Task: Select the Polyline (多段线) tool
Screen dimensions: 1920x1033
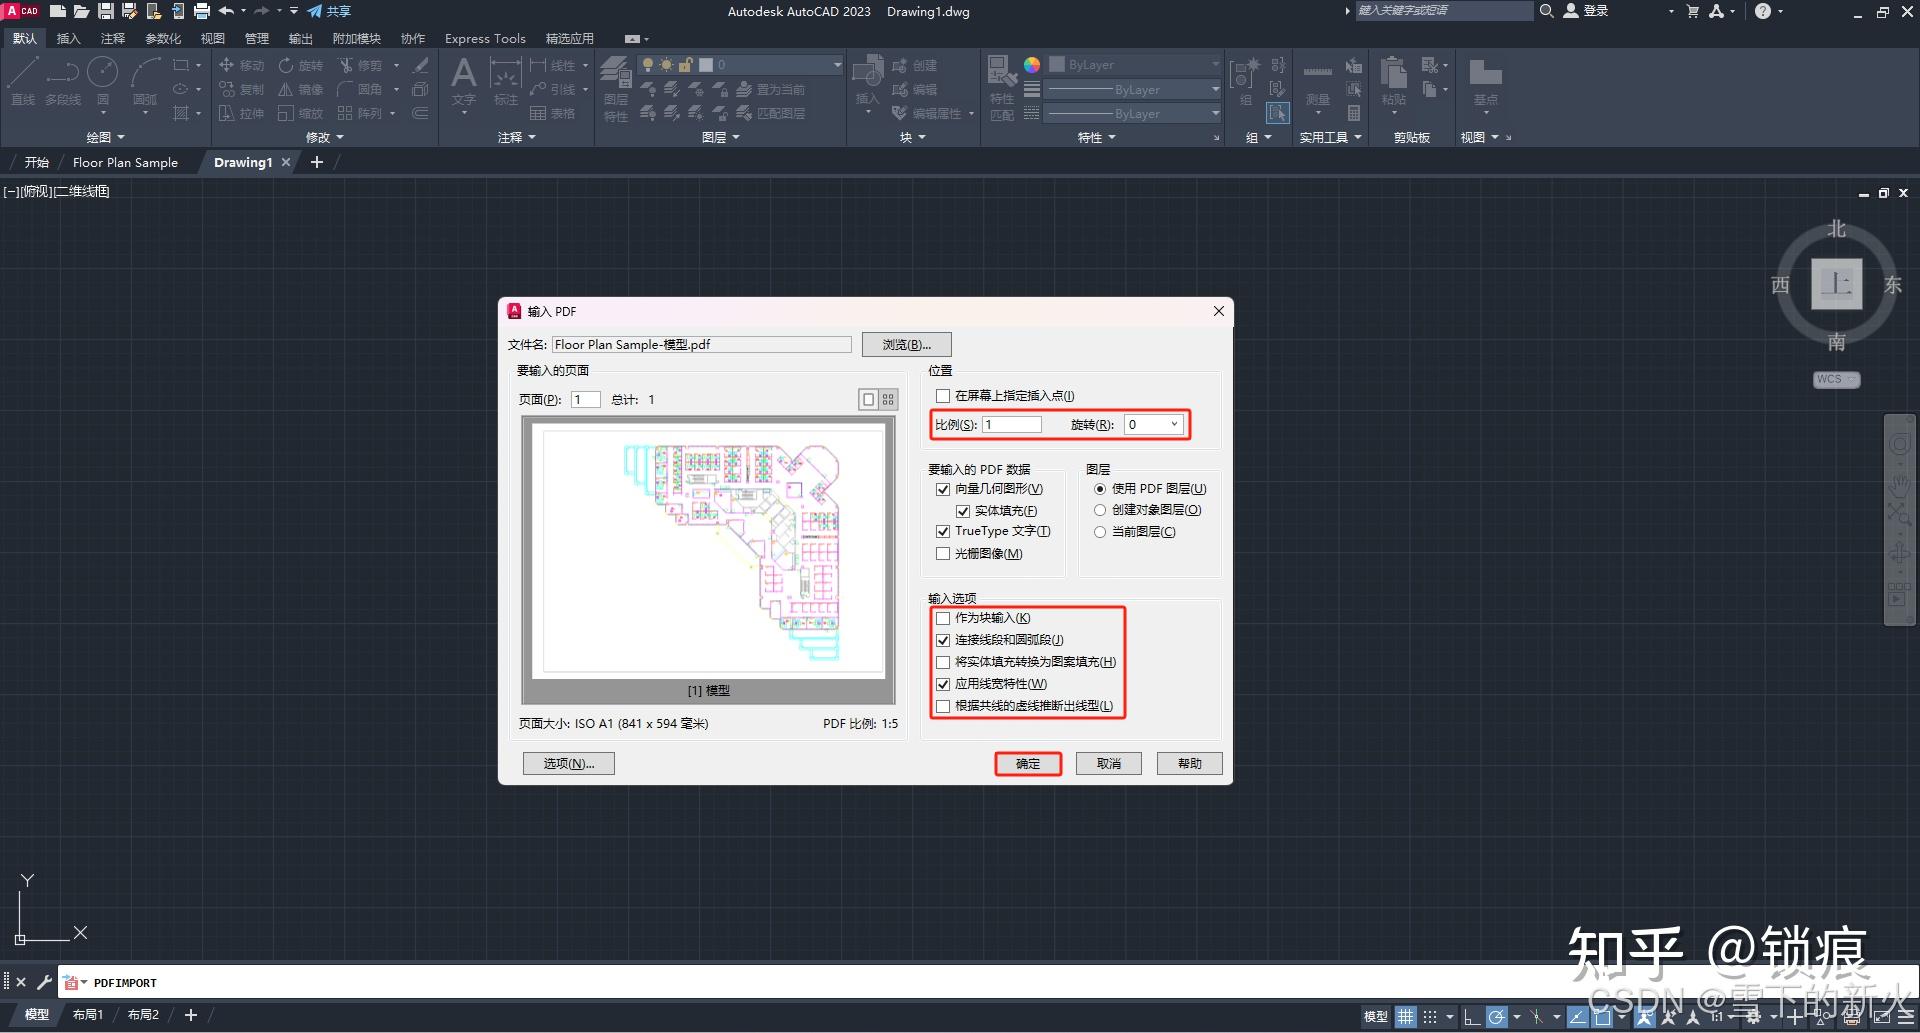Action: click(x=62, y=80)
